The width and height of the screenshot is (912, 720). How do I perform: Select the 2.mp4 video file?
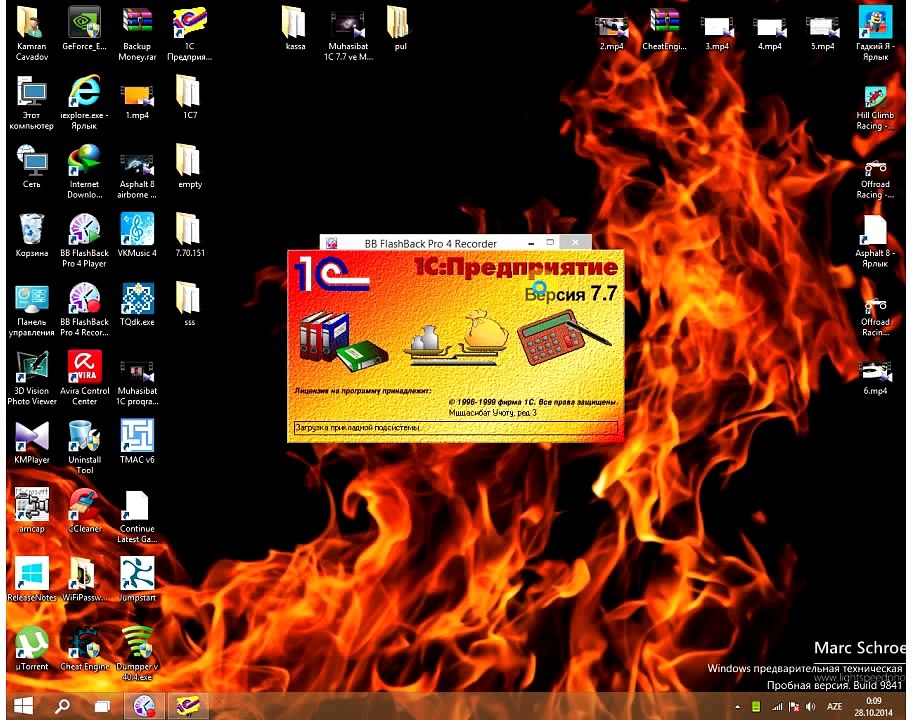coord(611,33)
